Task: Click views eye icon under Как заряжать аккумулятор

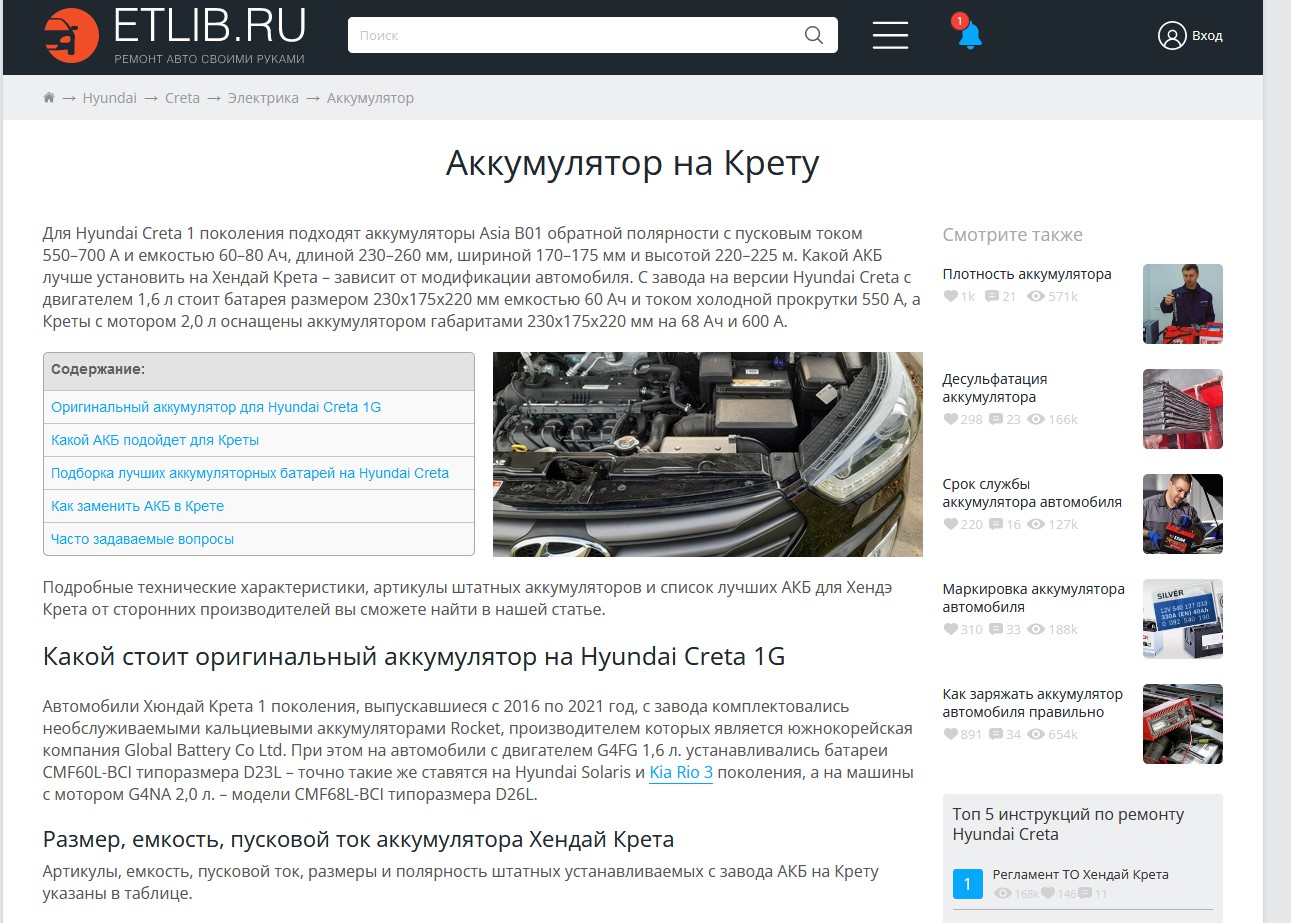Action: tap(1036, 735)
